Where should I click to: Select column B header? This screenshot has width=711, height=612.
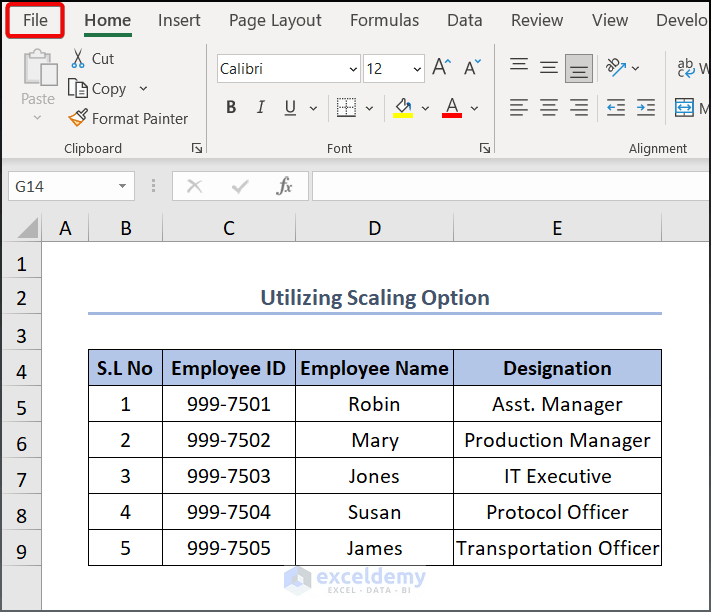click(x=126, y=228)
